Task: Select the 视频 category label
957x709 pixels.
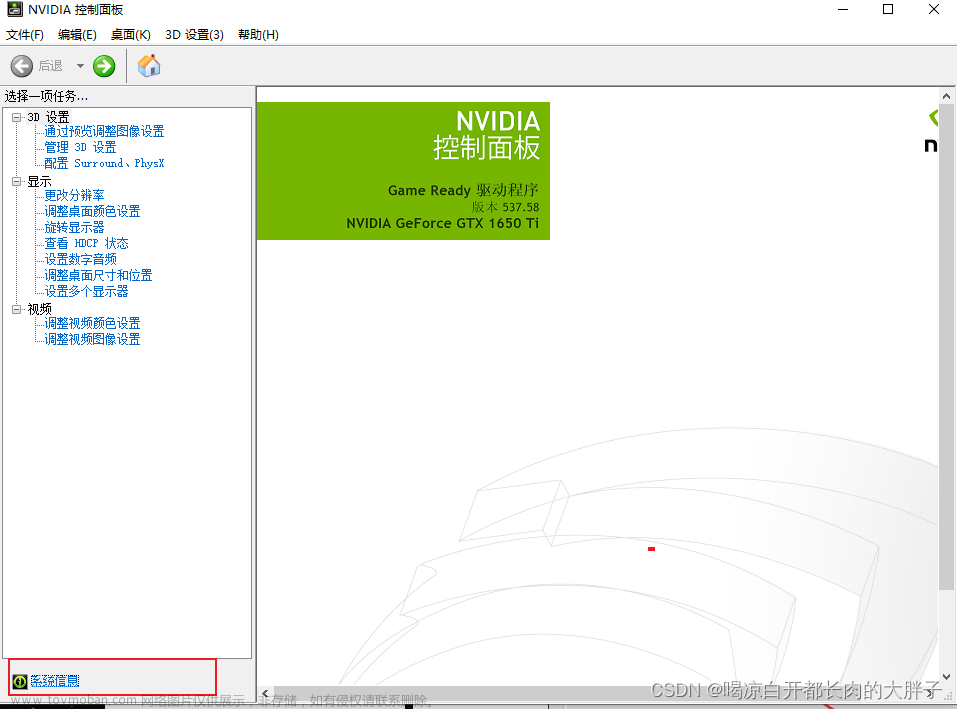Action: tap(40, 309)
